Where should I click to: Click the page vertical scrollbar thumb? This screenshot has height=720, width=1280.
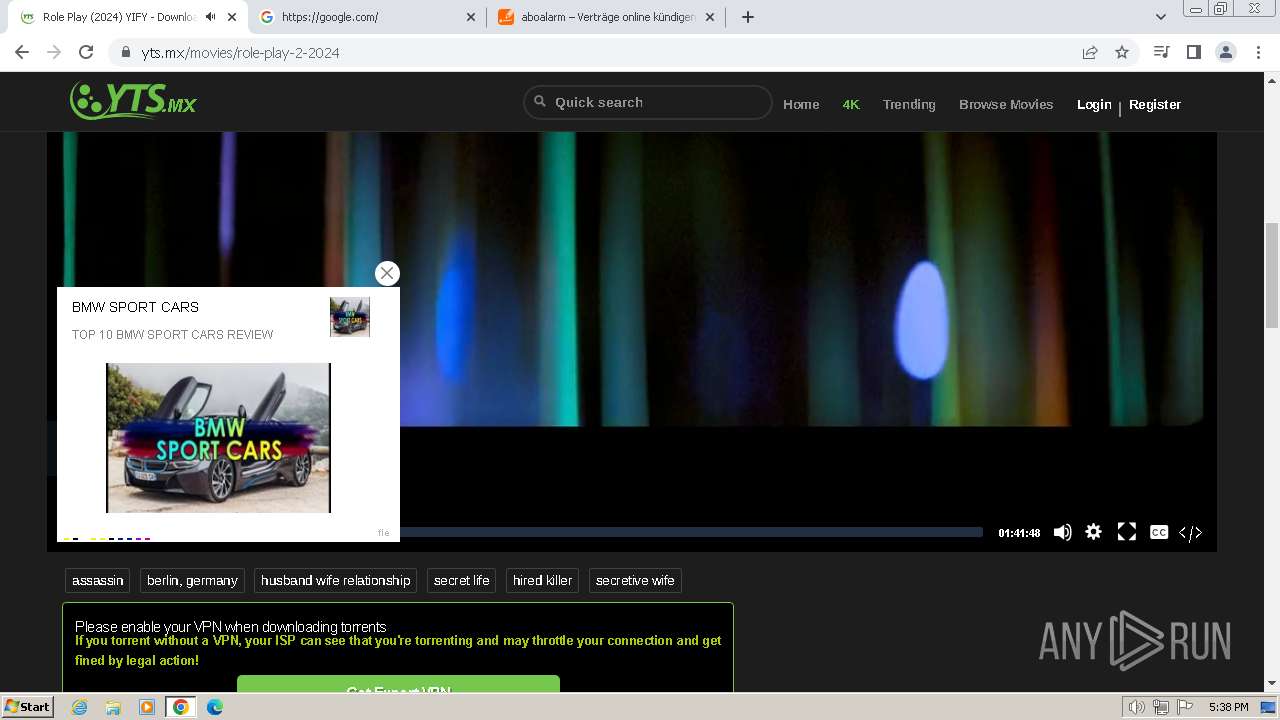pos(1272,275)
